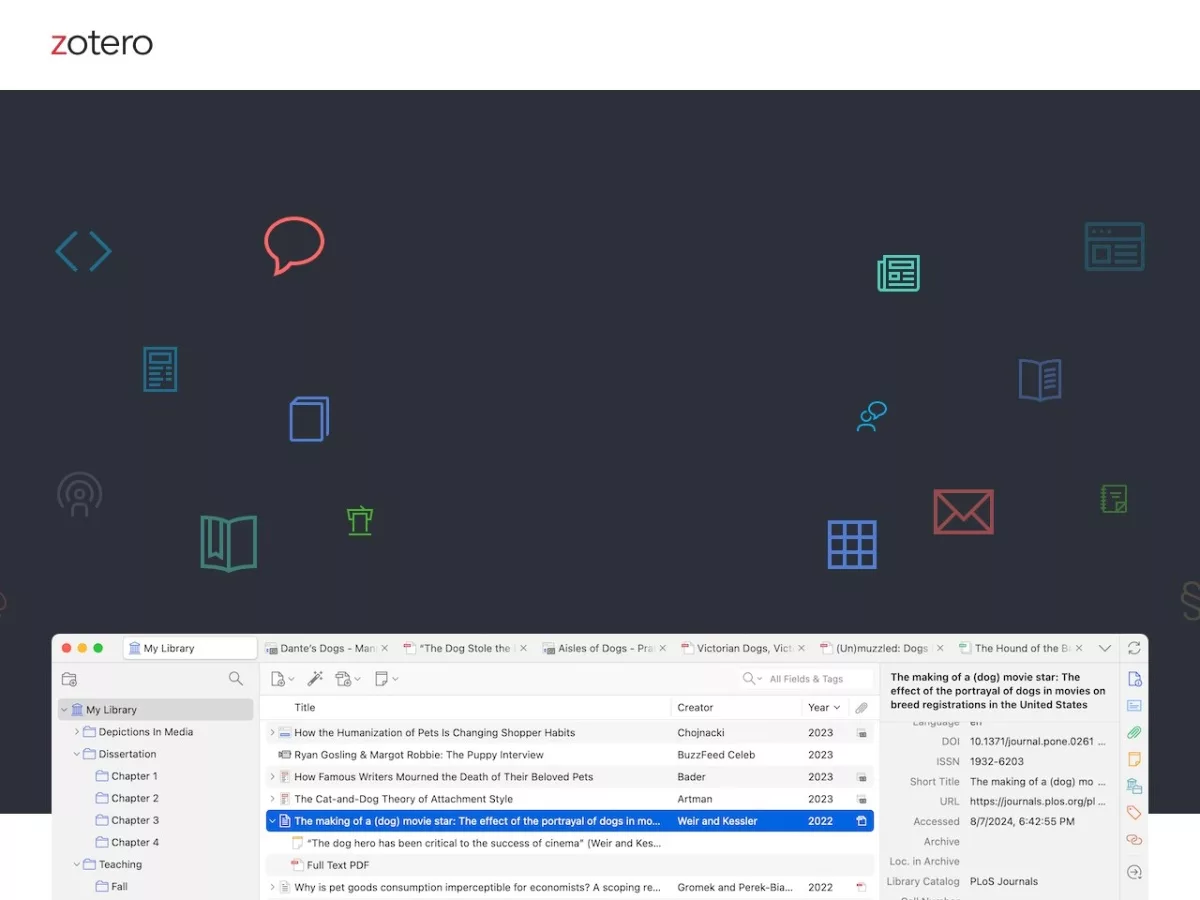1200x900 pixels.
Task: Click the Bader row snapshot attachment icon
Action: click(861, 777)
